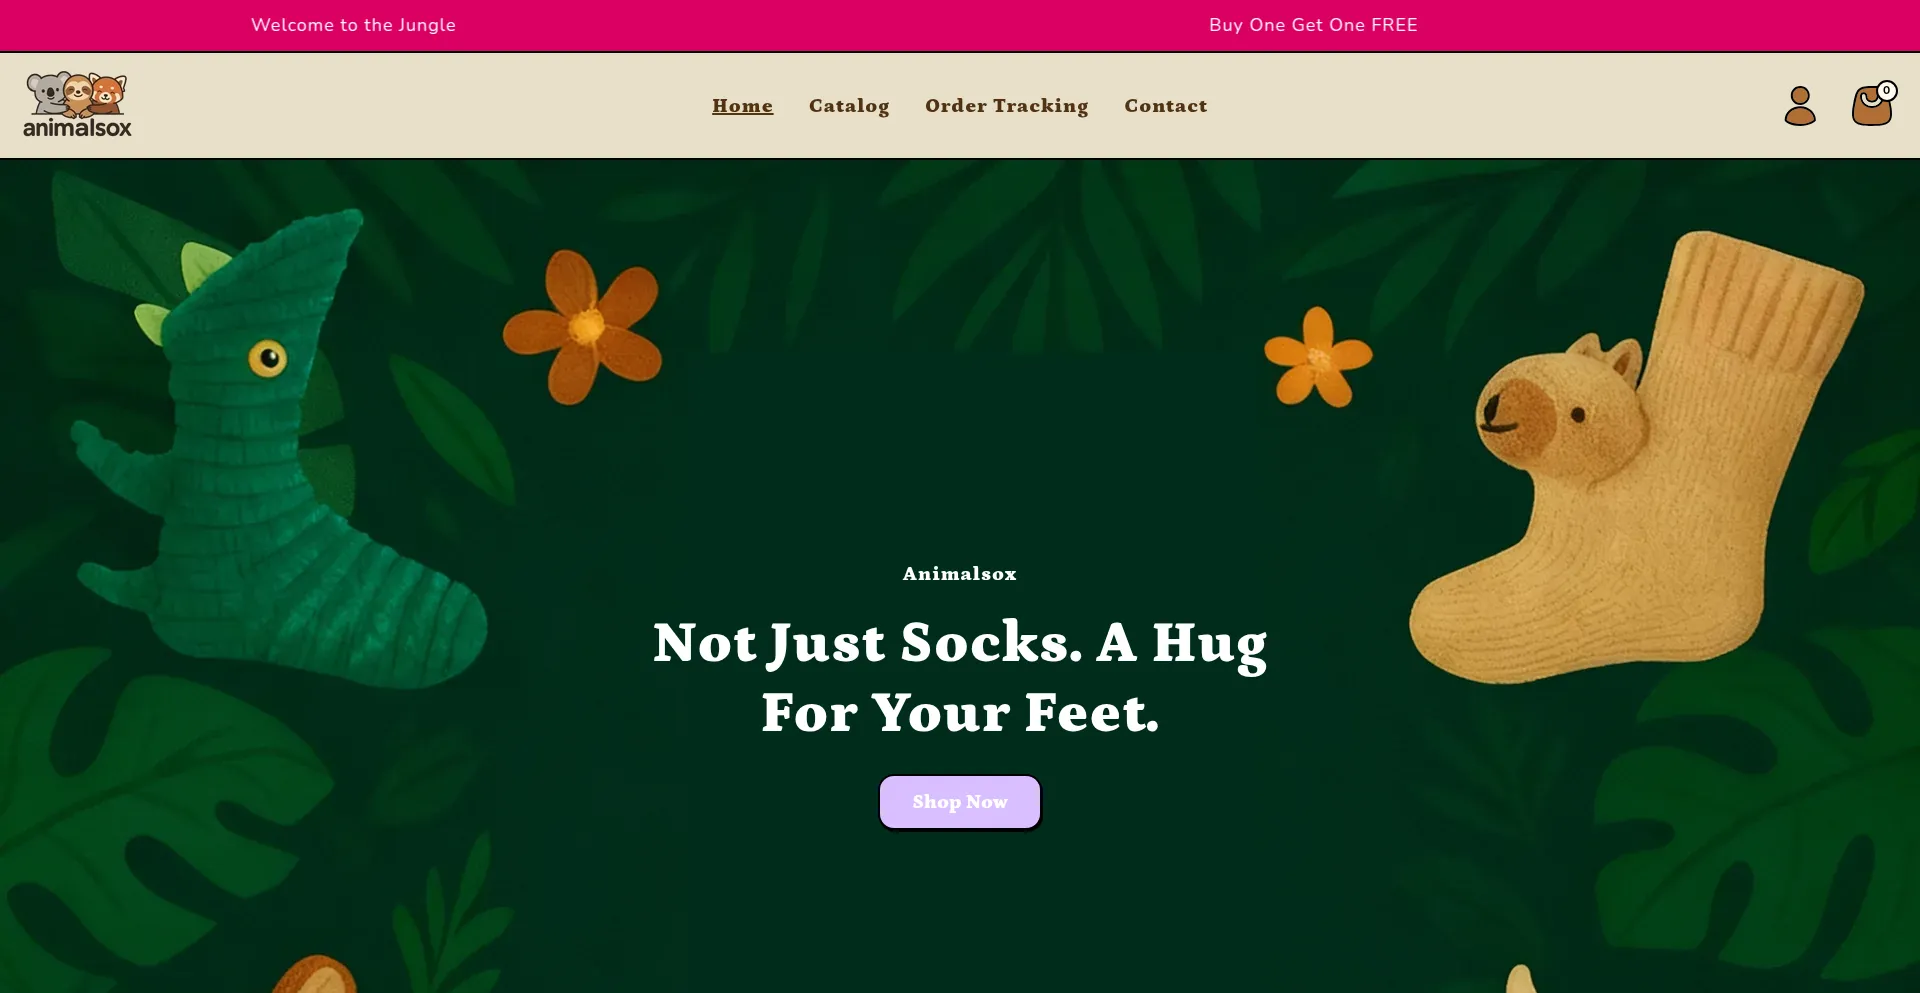Click the red panda in the logo
The width and height of the screenshot is (1920, 993).
click(108, 94)
